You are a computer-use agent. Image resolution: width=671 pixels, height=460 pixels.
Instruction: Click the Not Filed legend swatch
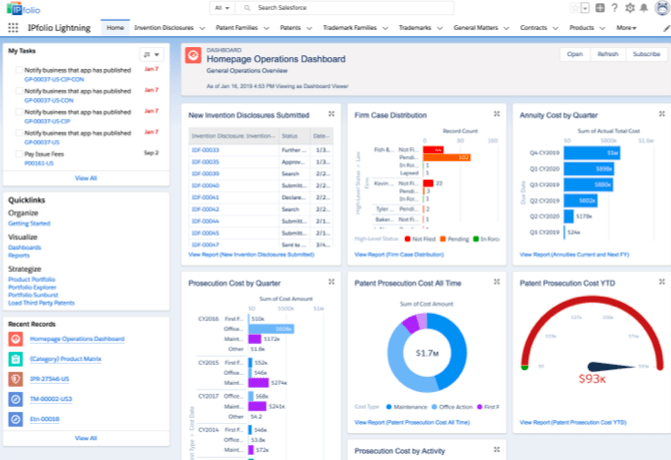(407, 239)
